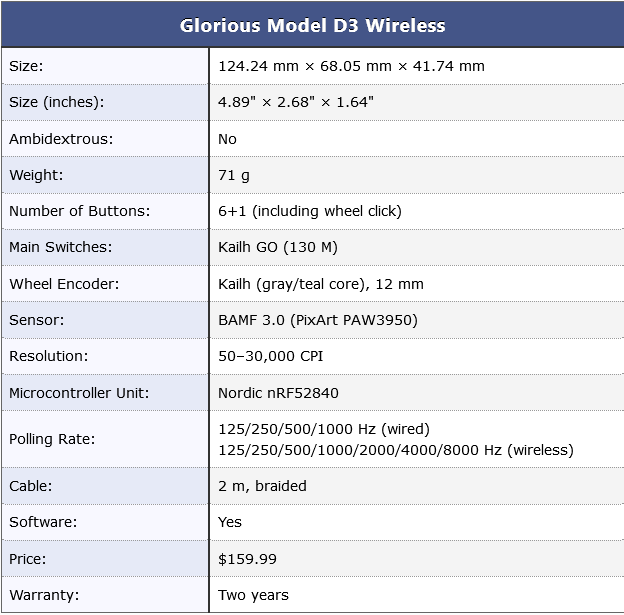Select the 'Yes' value for Software

point(230,522)
